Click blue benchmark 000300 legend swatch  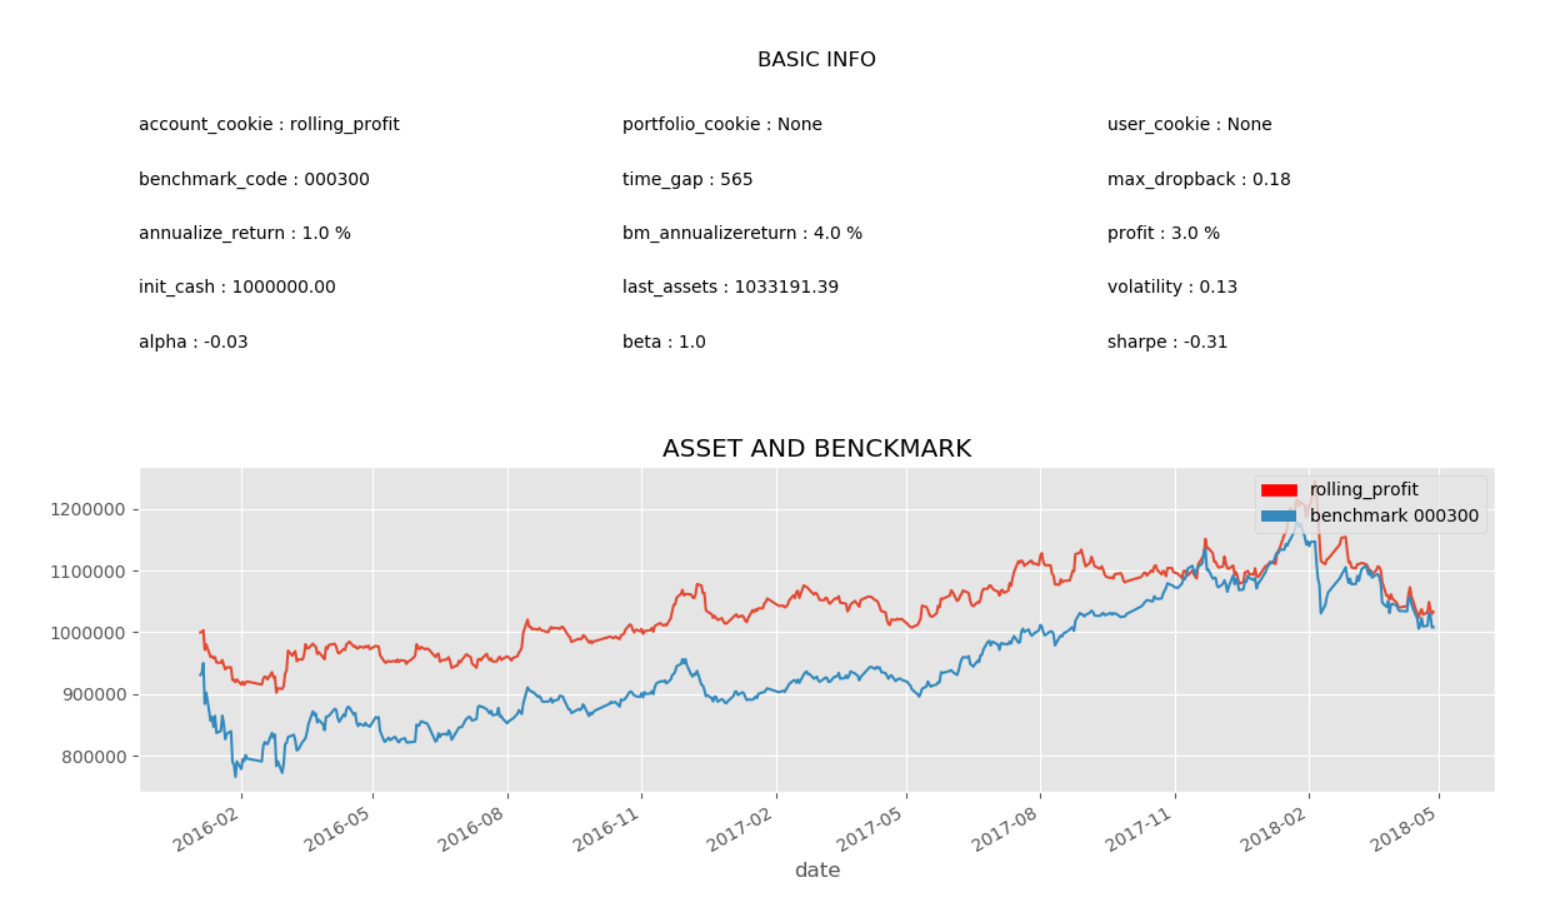[x=1279, y=516]
